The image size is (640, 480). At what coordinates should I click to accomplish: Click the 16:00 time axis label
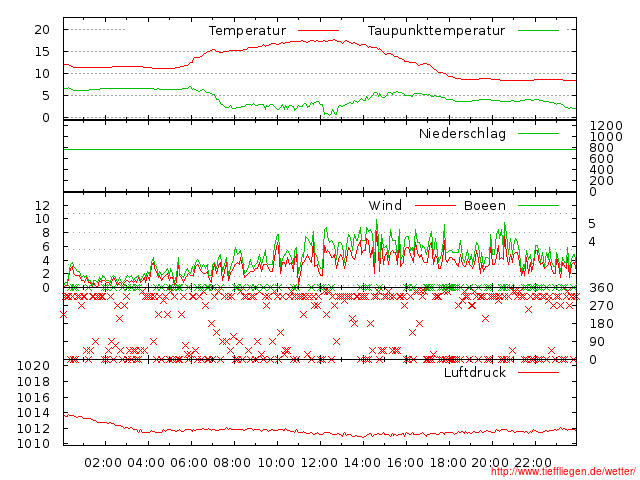point(405,463)
